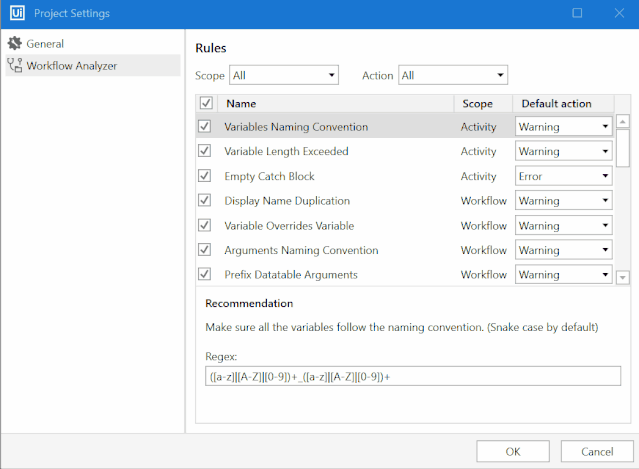Screen dimensions: 639x469
Task: Select the Variables Naming Convention row text
Action: (296, 127)
